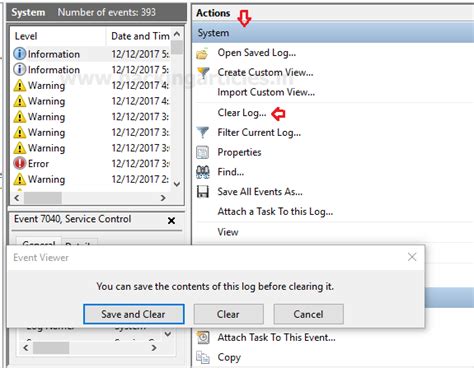Click event list scroll right arrow

click(x=163, y=198)
